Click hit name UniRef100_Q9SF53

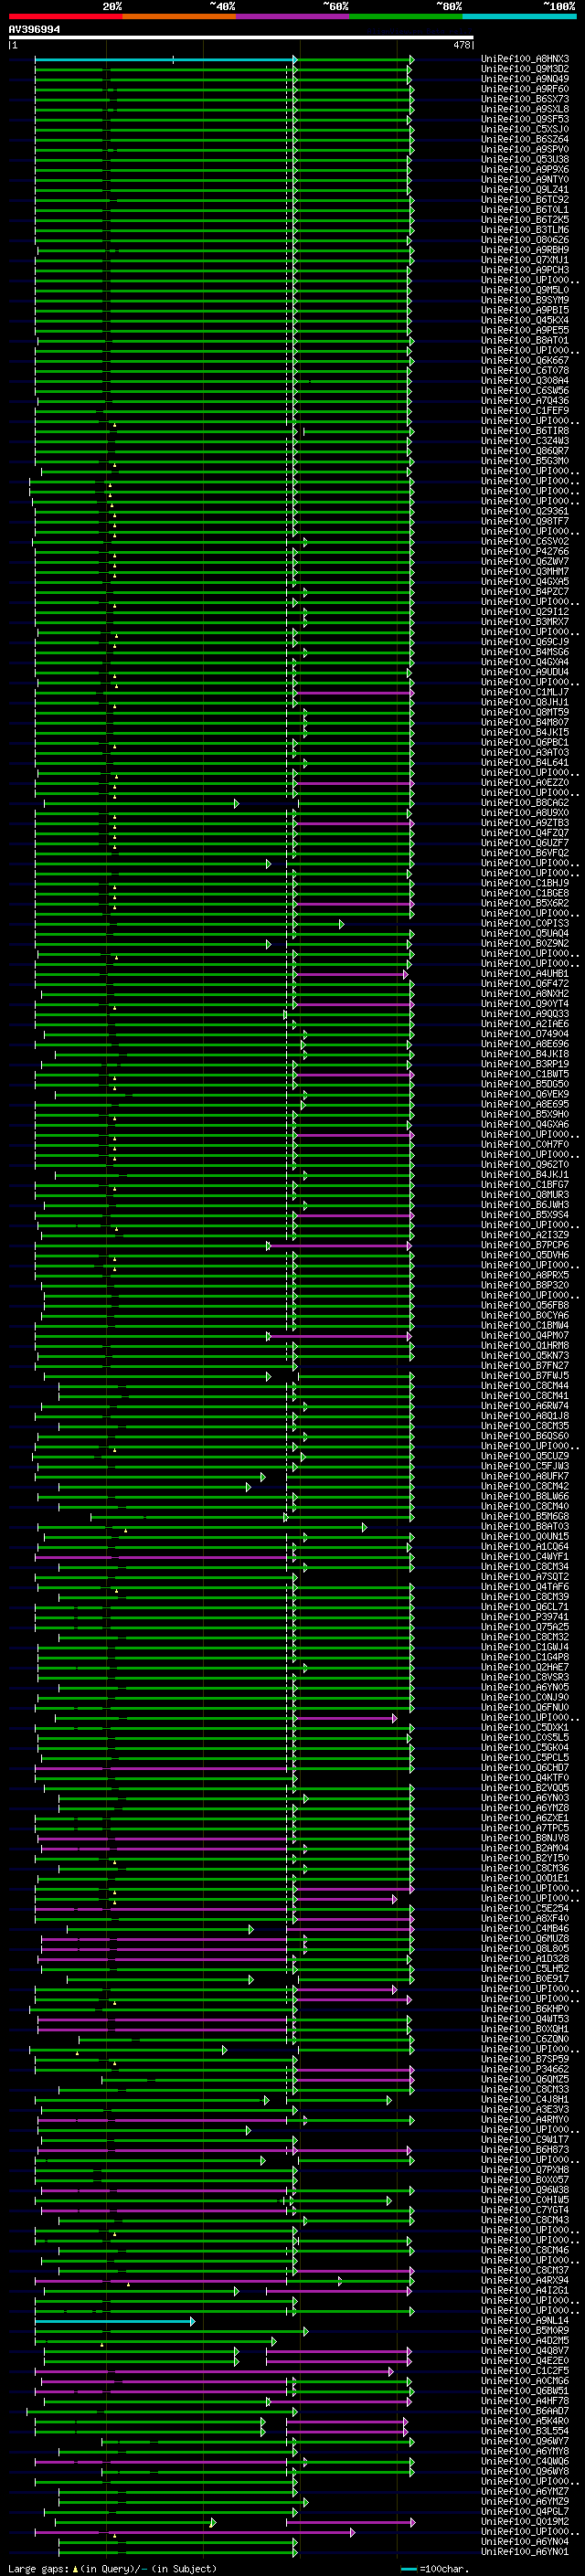click(x=525, y=119)
